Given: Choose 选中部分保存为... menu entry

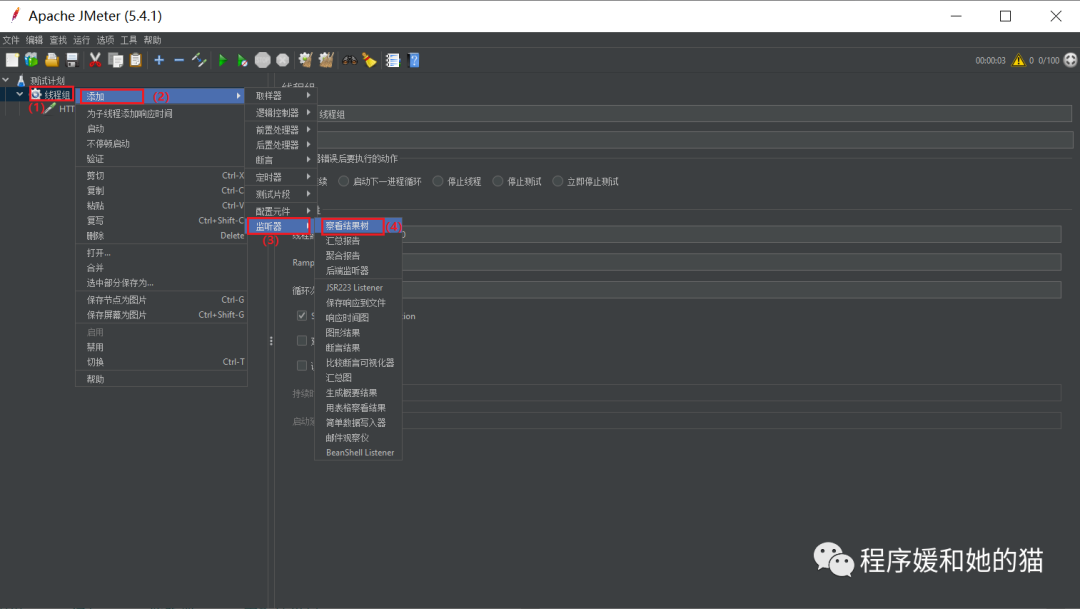Looking at the screenshot, I should (x=161, y=282).
